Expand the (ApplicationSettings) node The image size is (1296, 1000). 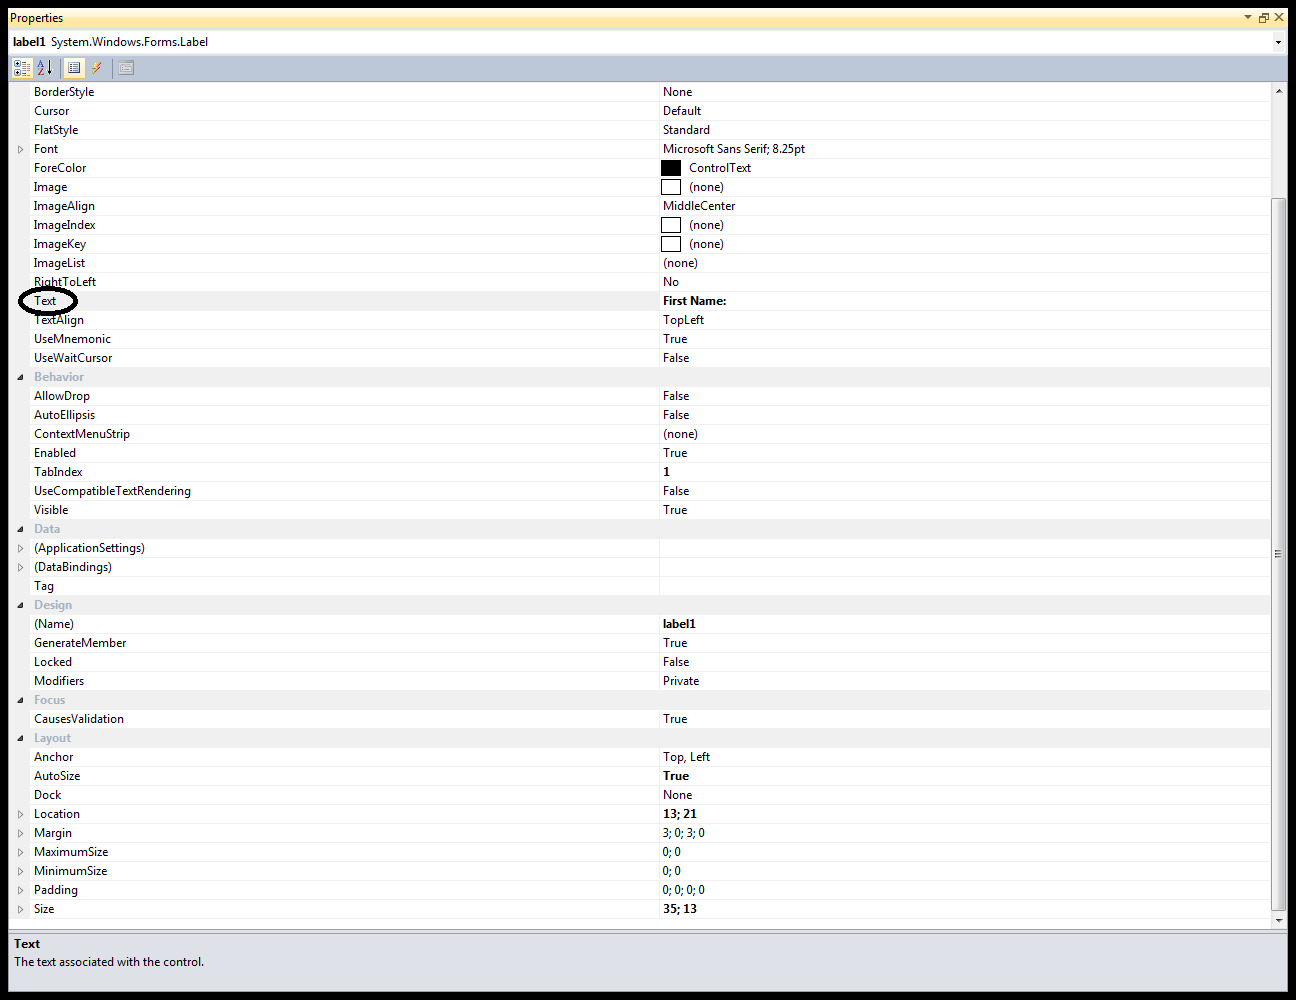(20, 548)
